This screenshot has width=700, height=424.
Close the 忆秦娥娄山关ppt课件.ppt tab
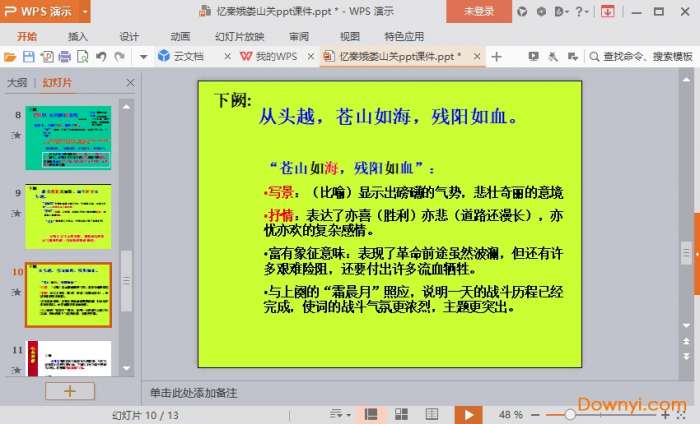tap(477, 57)
